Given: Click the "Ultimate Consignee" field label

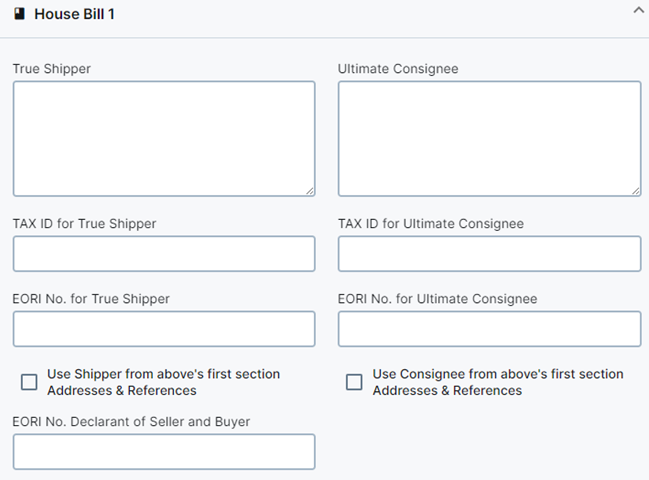Looking at the screenshot, I should (x=398, y=69).
